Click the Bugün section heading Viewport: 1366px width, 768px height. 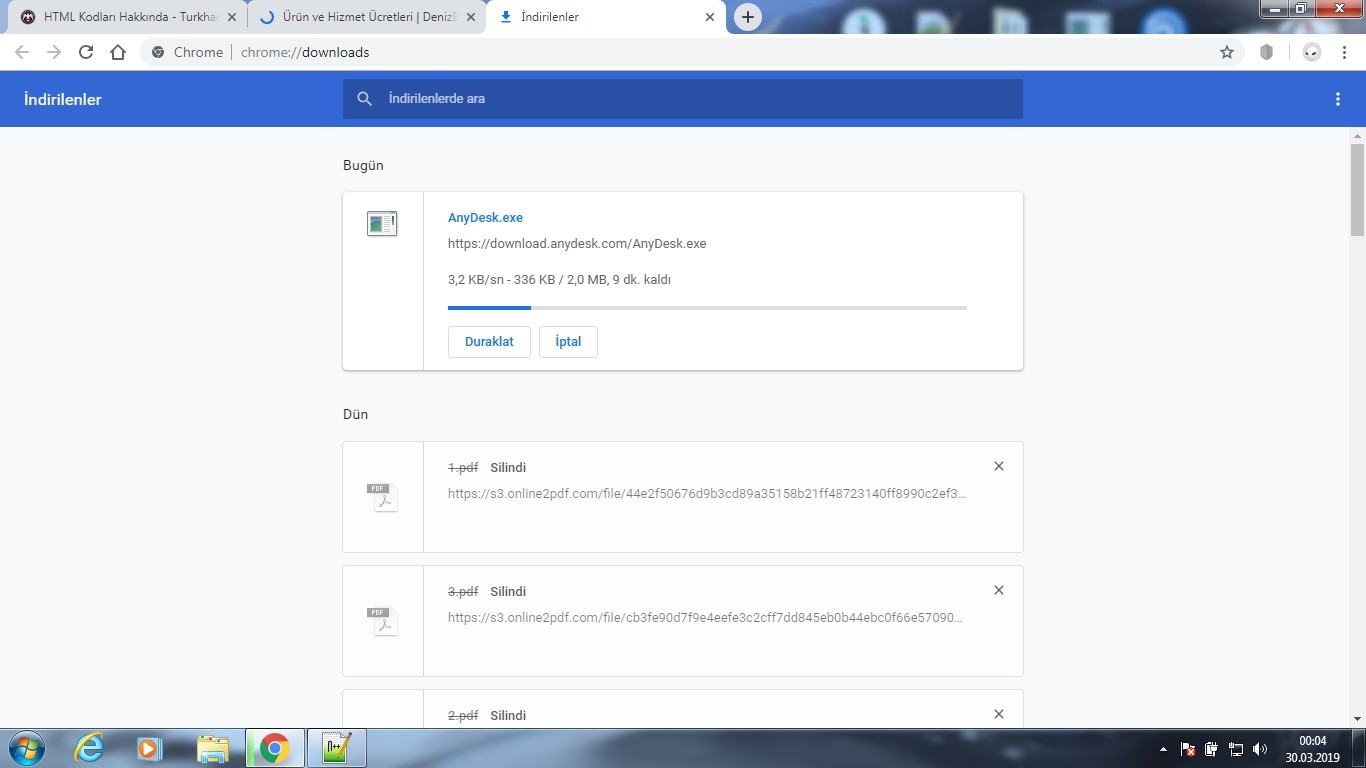point(363,165)
